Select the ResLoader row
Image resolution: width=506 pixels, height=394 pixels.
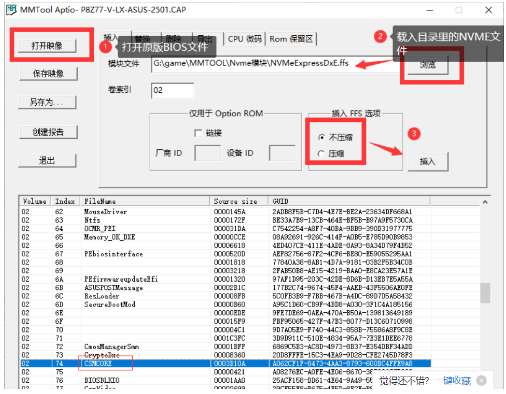(x=225, y=296)
